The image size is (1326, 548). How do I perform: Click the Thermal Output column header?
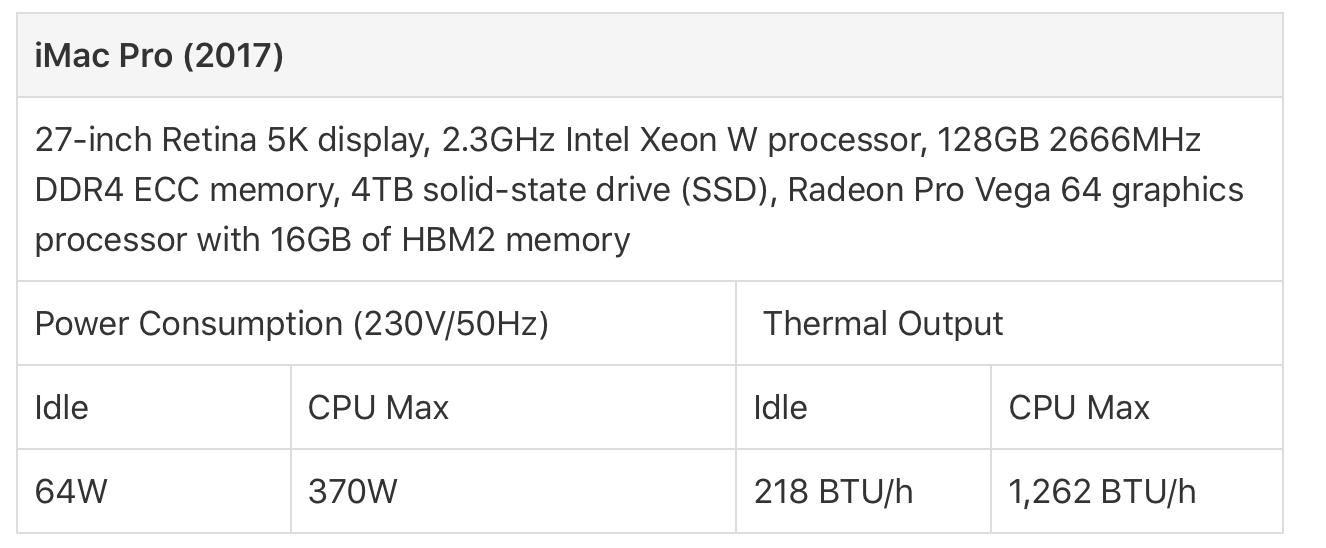(x=883, y=324)
